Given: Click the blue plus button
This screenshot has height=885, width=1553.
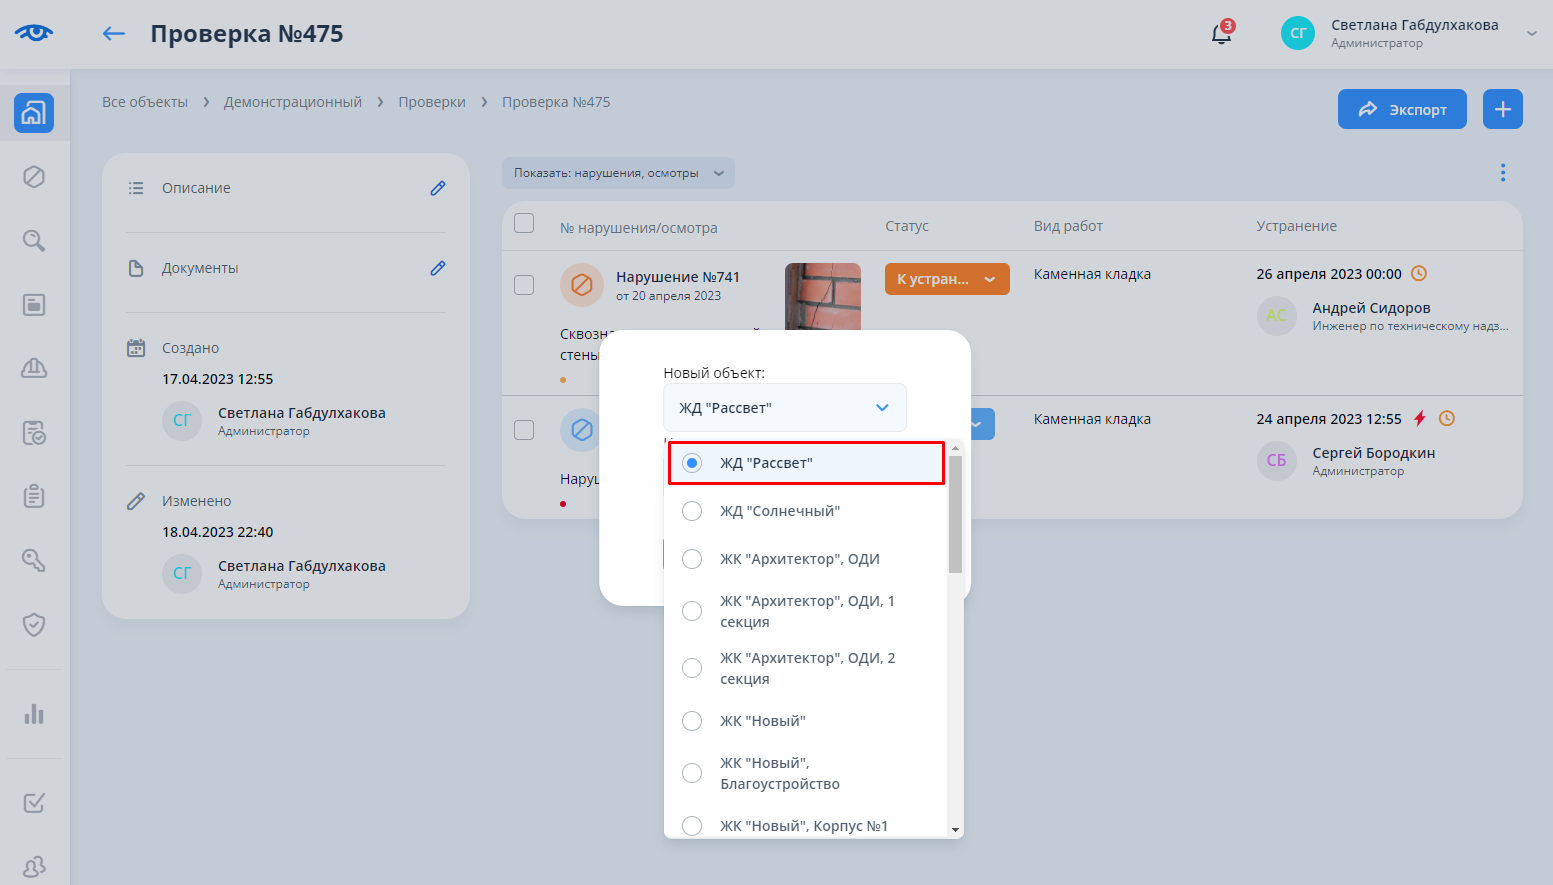Looking at the screenshot, I should [x=1502, y=109].
